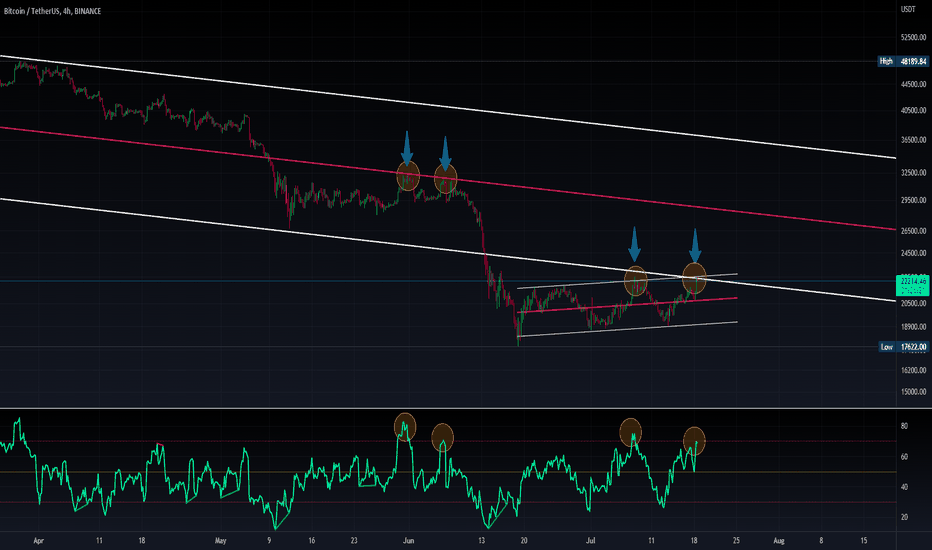Select the High 48189.84 price label
The image size is (932, 550).
[x=903, y=61]
